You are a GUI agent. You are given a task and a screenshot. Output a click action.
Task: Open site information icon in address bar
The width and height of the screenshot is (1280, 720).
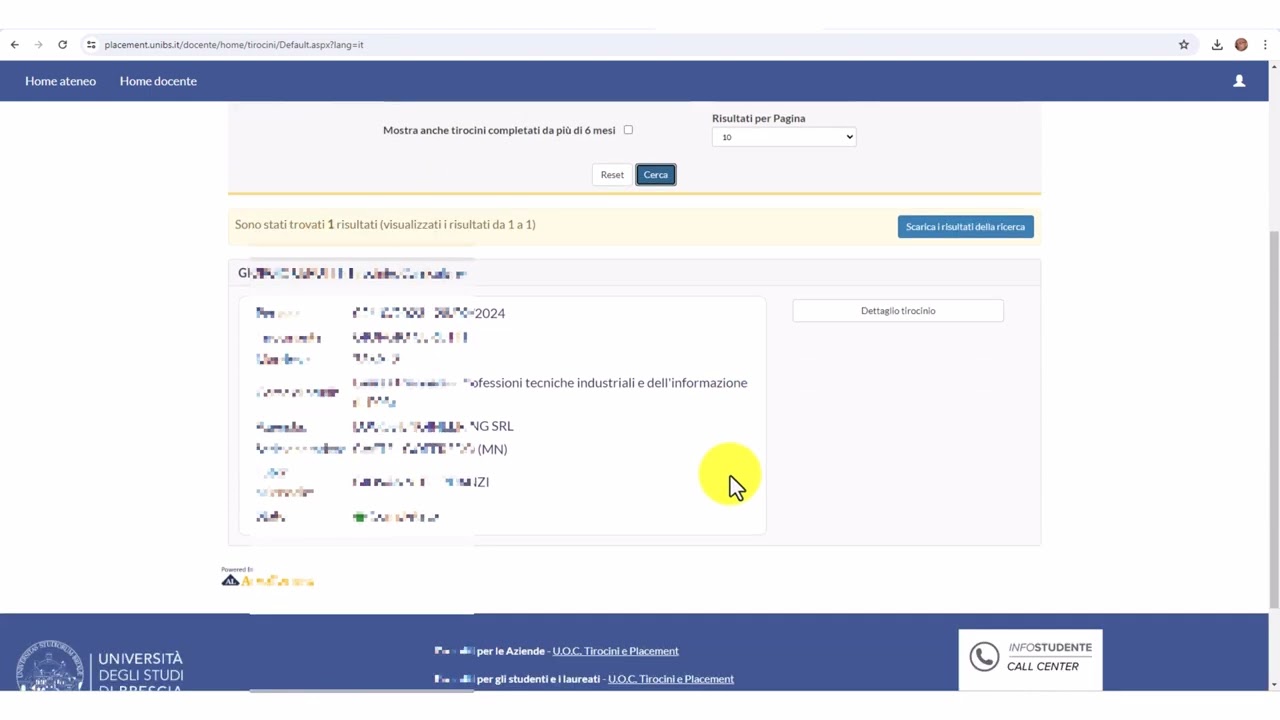coord(91,44)
